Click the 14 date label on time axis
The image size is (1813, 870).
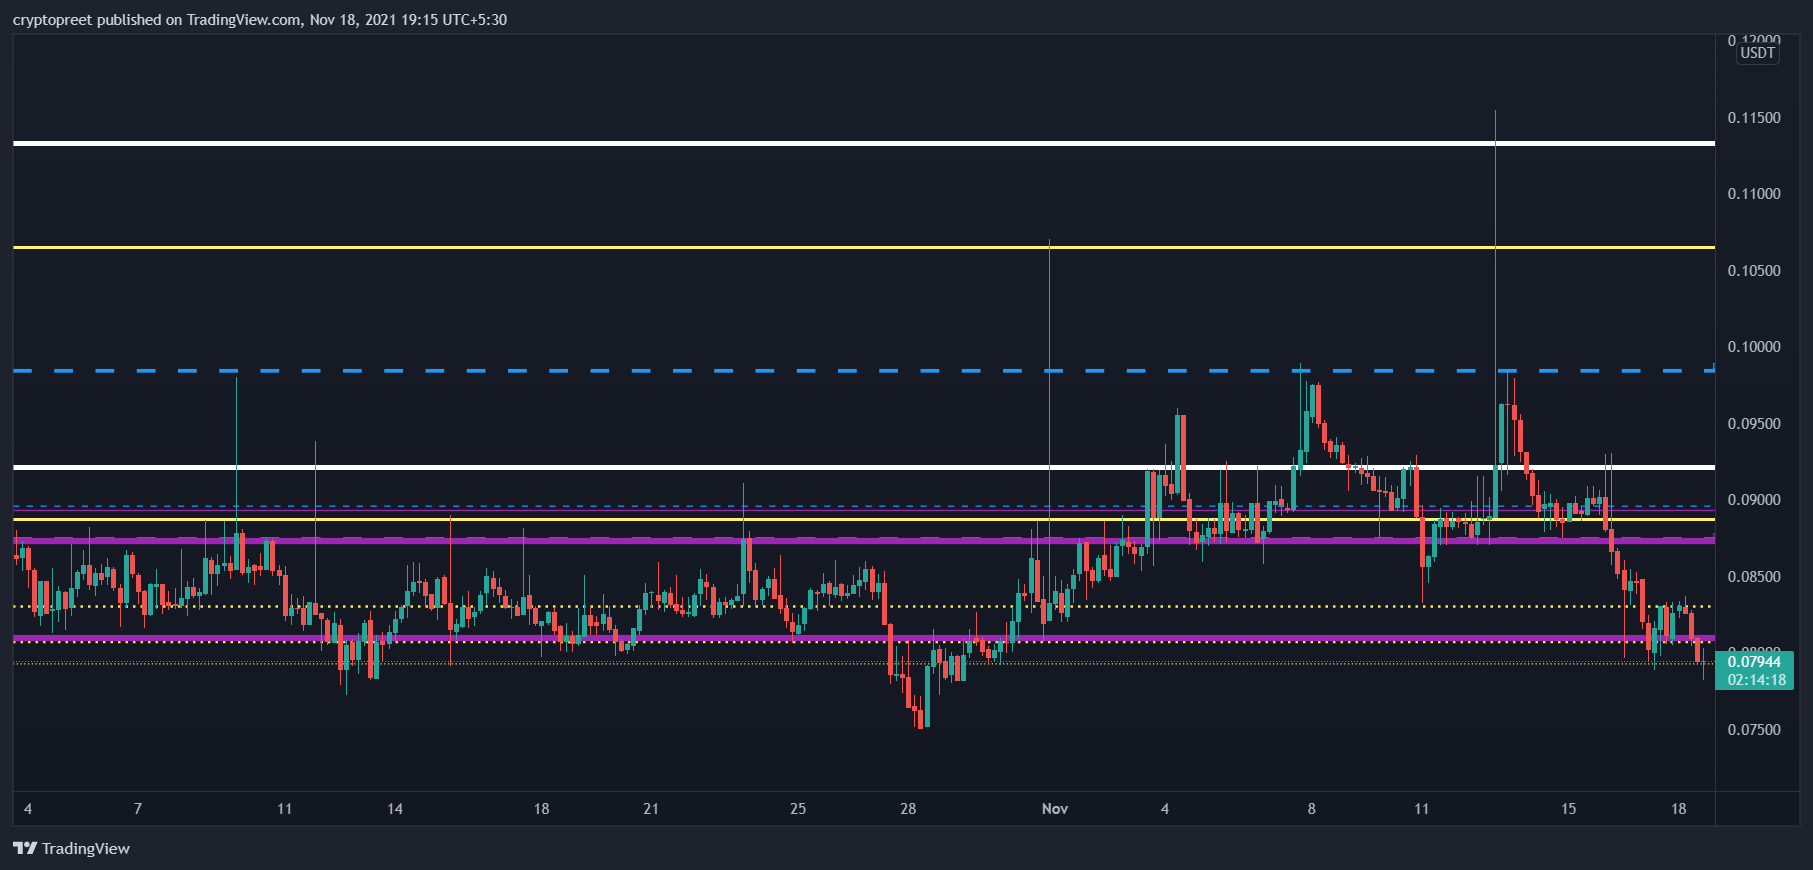coord(395,809)
